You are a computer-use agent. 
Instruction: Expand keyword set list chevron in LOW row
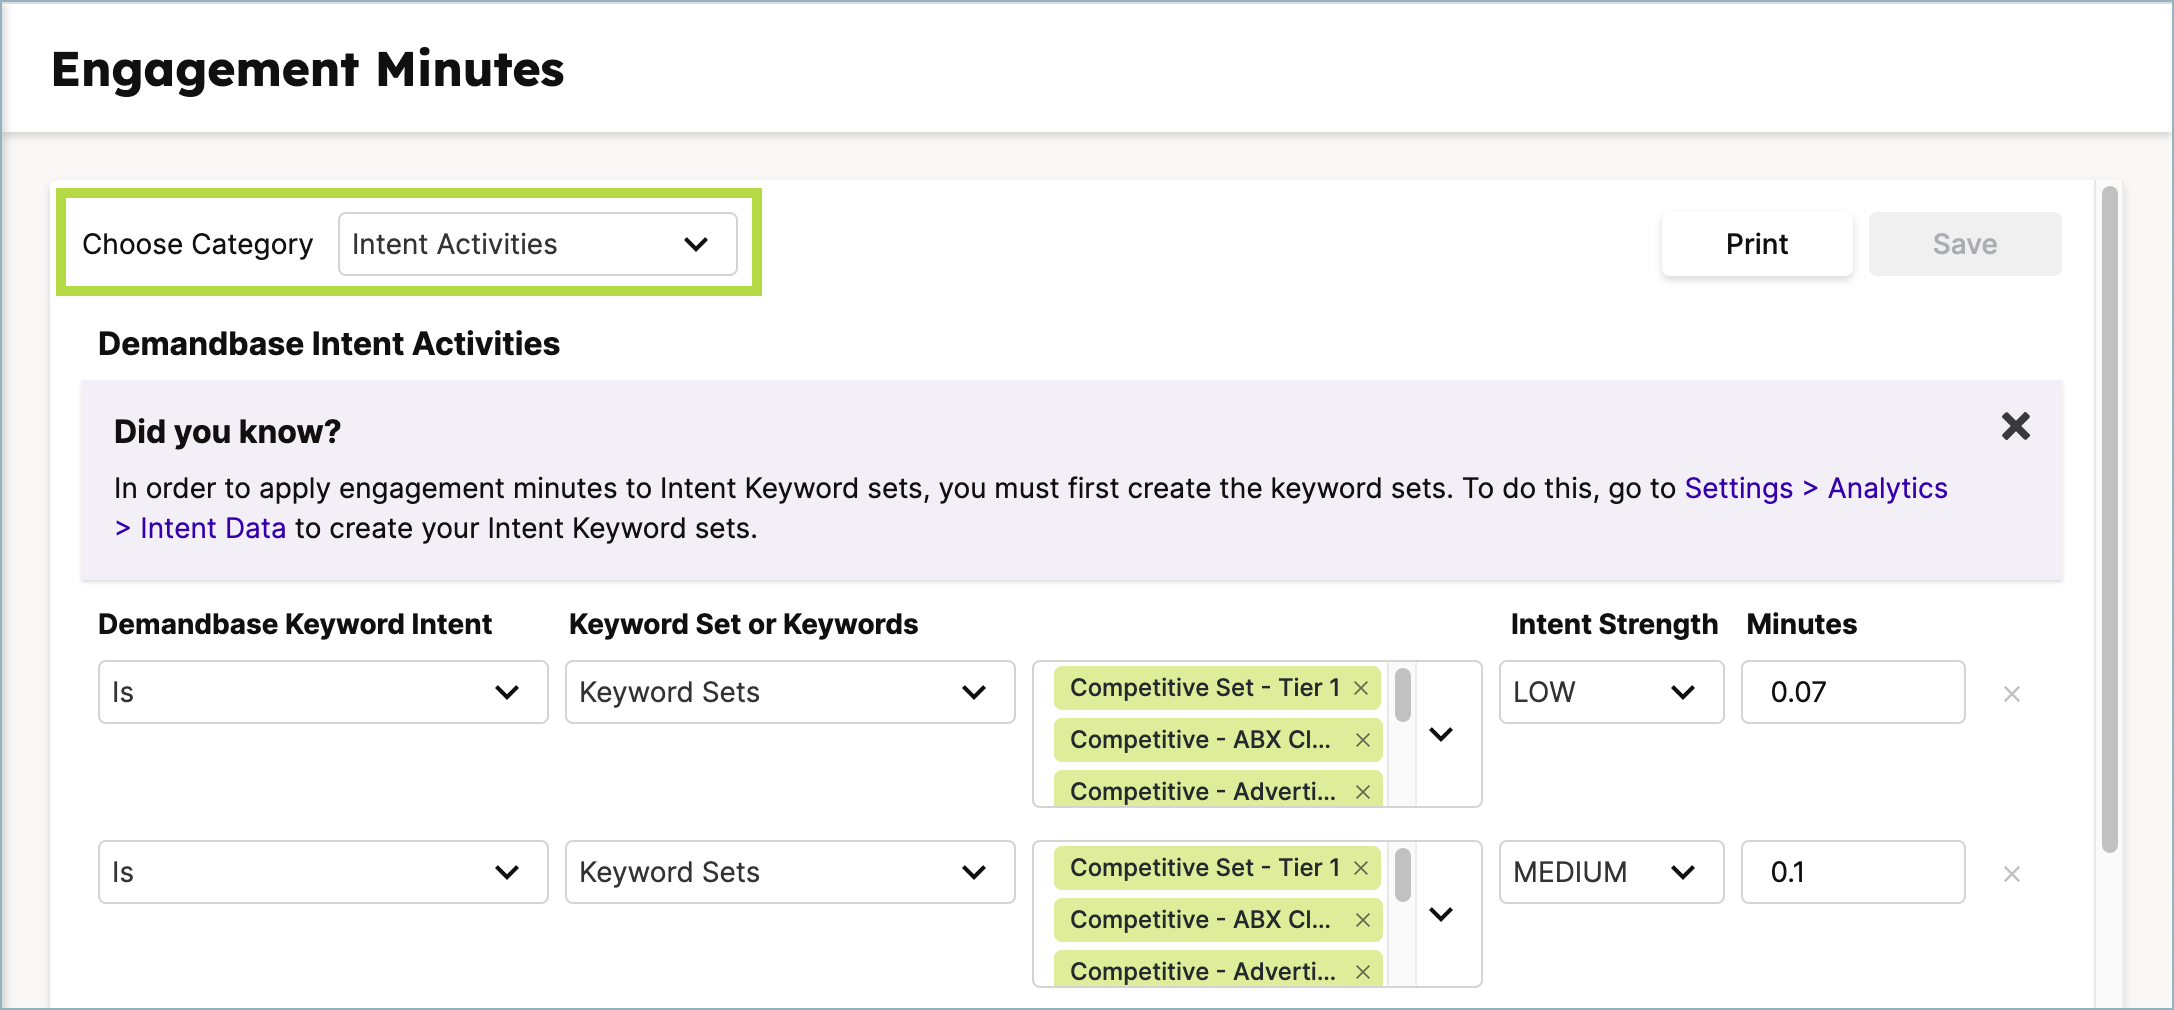(x=1441, y=734)
